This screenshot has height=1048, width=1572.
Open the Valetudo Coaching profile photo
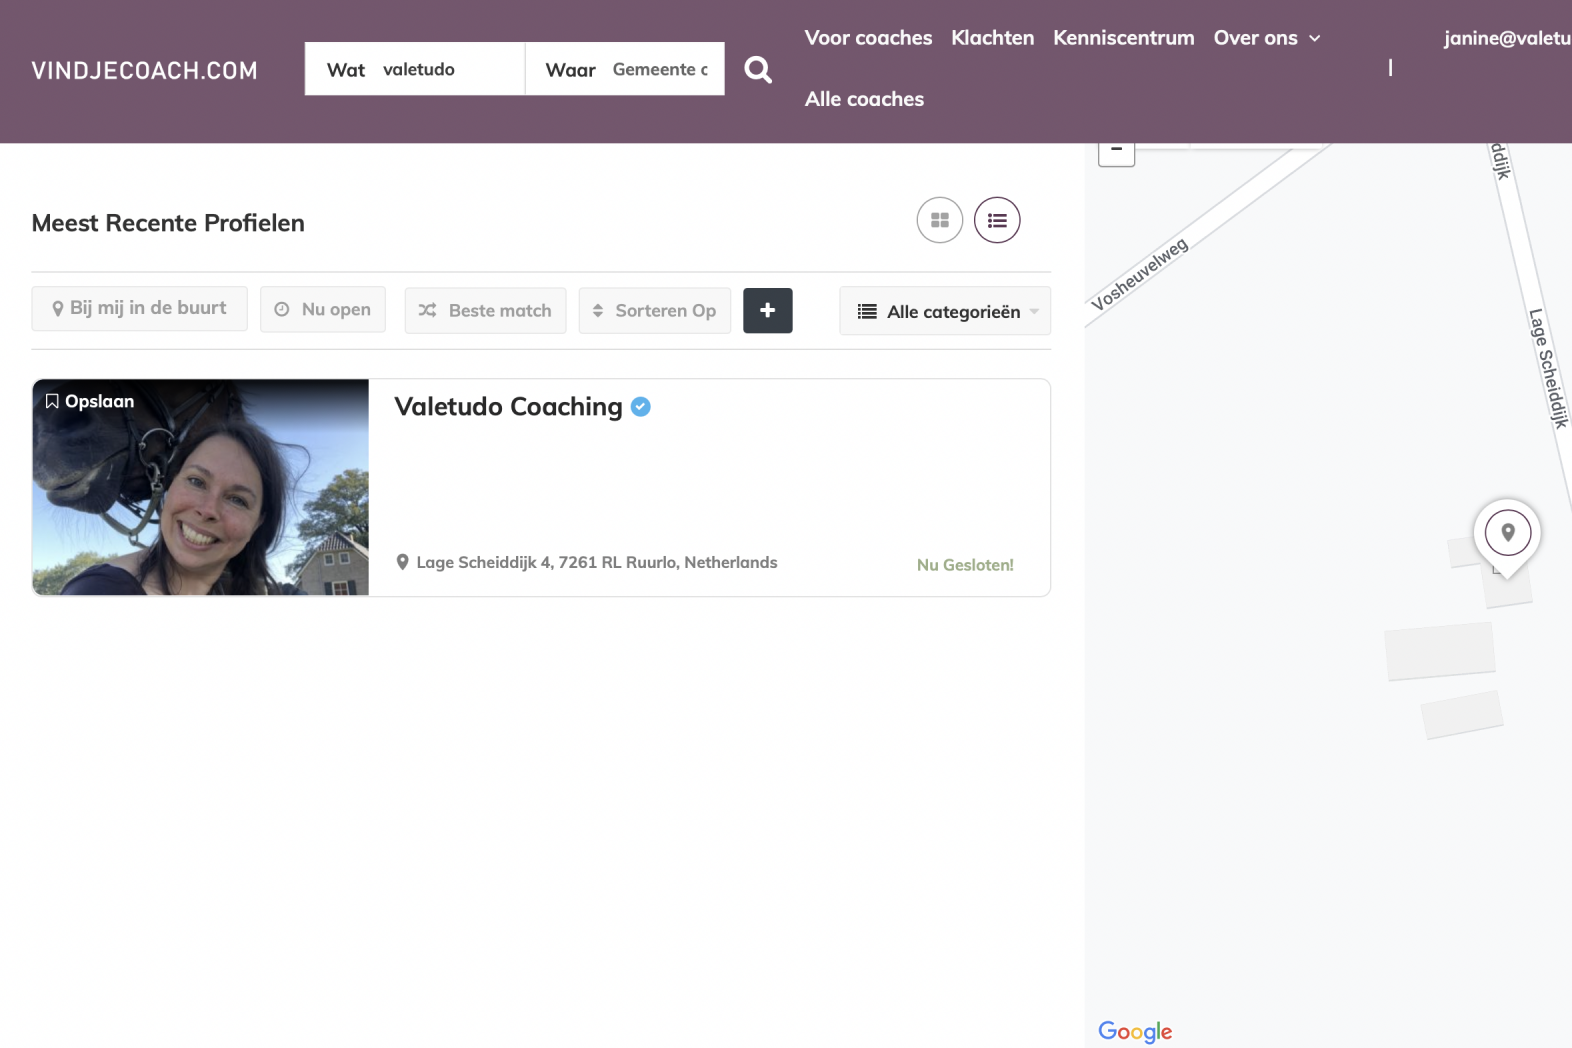(x=200, y=487)
